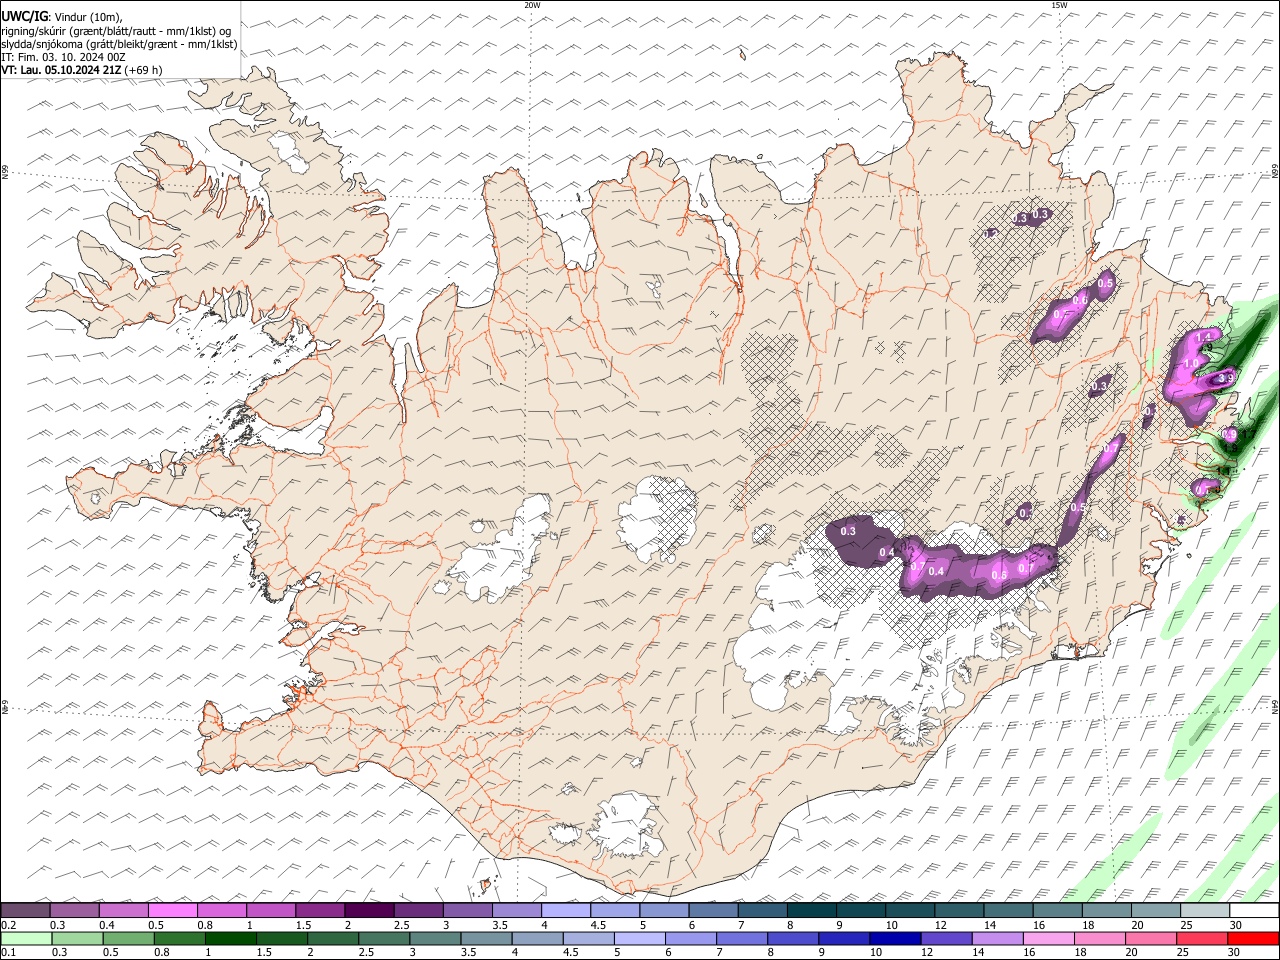Select the violet 12 swatch in bottom legend row

[x=946, y=938]
